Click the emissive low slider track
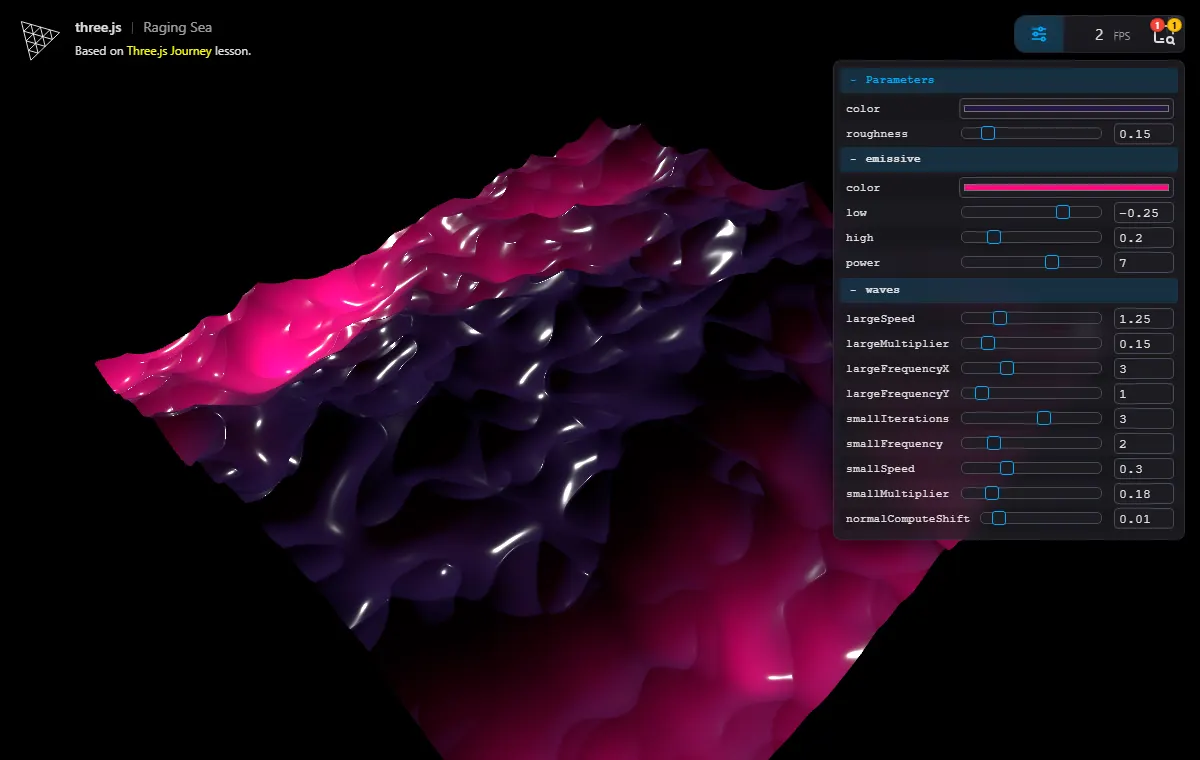1200x760 pixels. point(1031,213)
